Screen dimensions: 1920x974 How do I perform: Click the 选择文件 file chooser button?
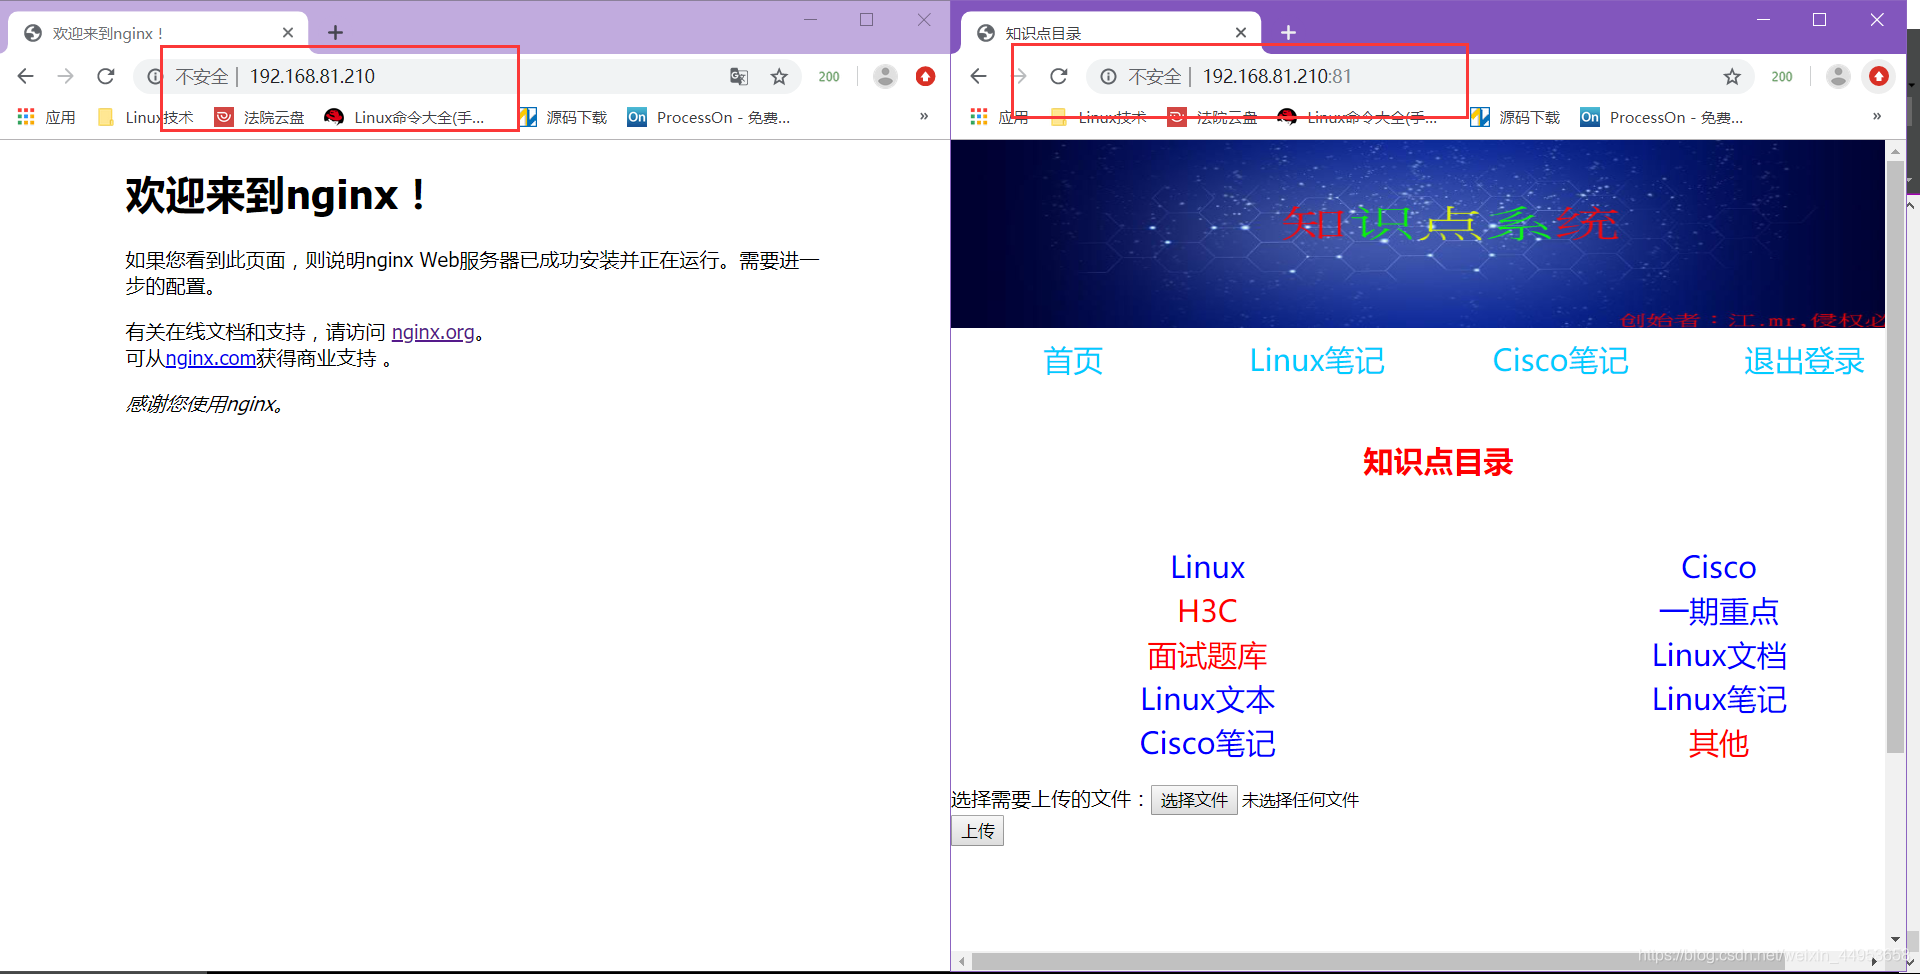1193,799
